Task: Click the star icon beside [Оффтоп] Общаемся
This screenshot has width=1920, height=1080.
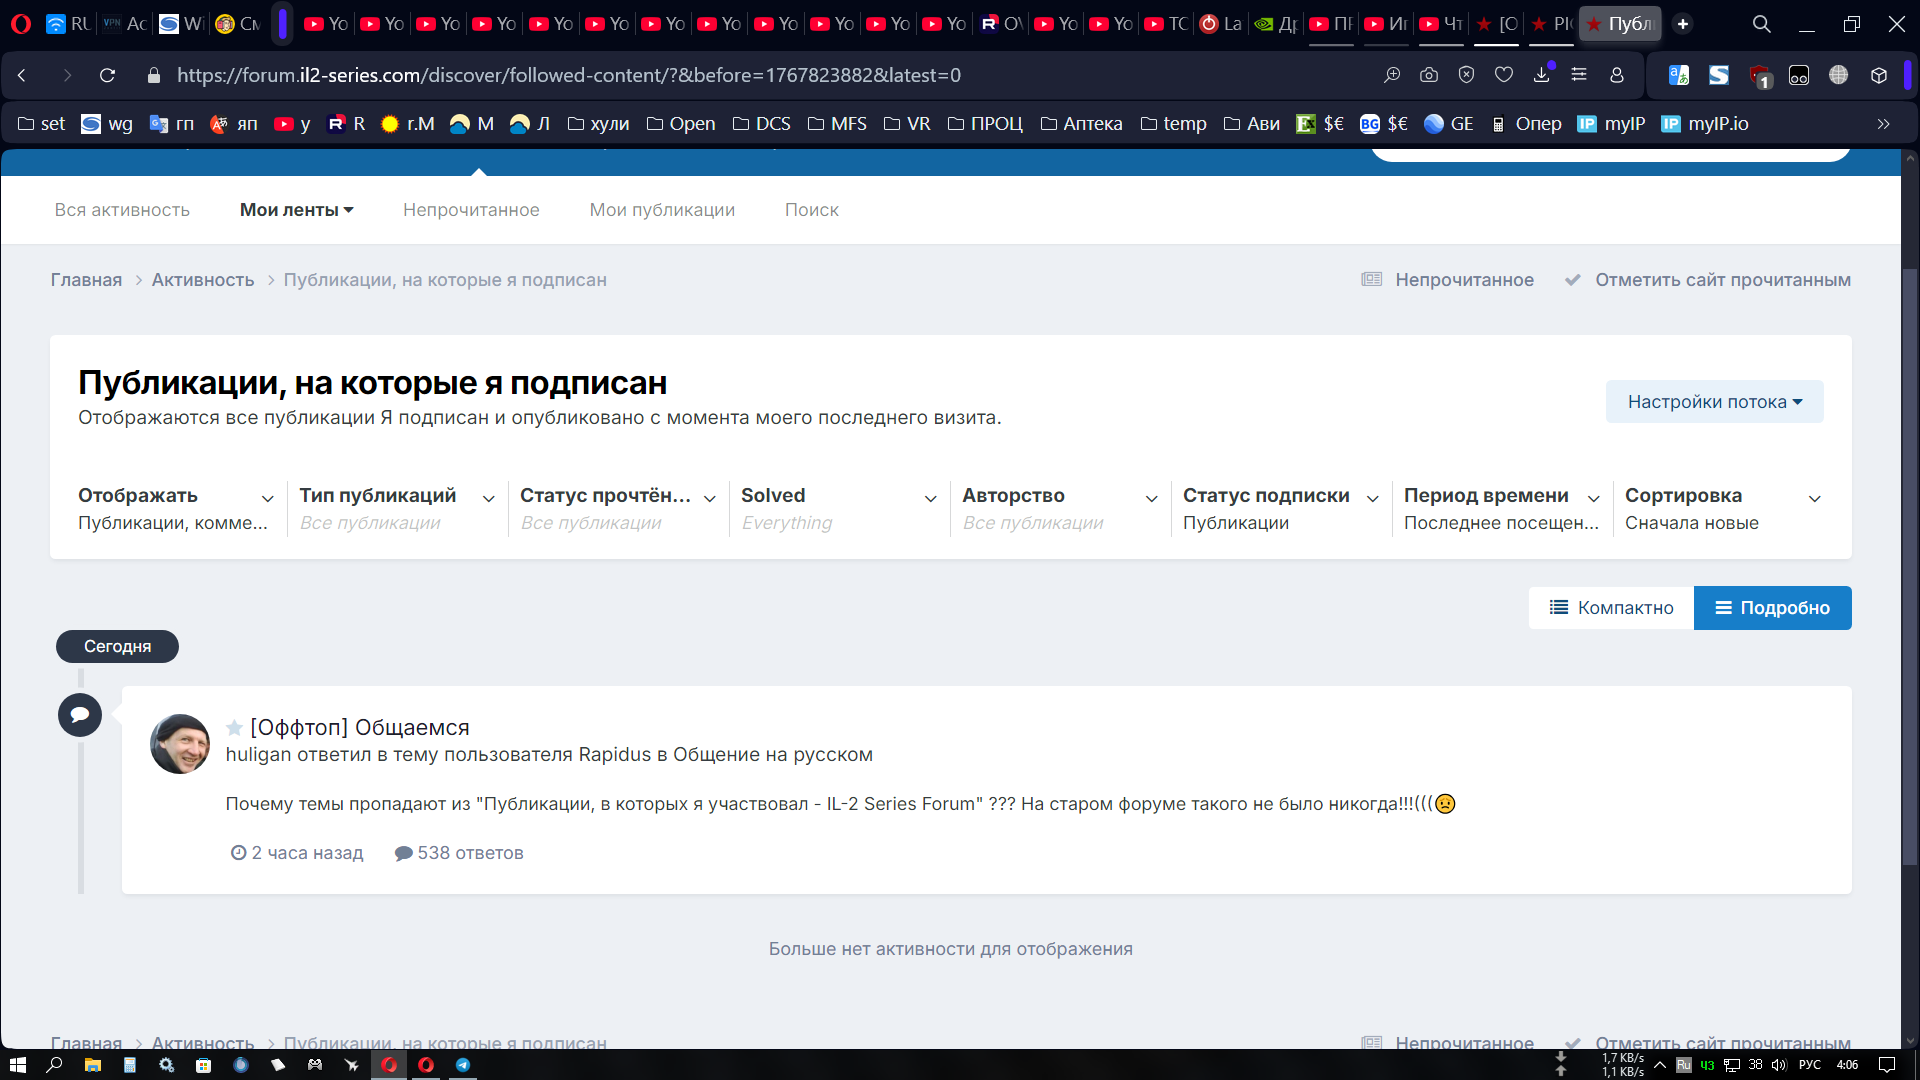Action: click(234, 727)
